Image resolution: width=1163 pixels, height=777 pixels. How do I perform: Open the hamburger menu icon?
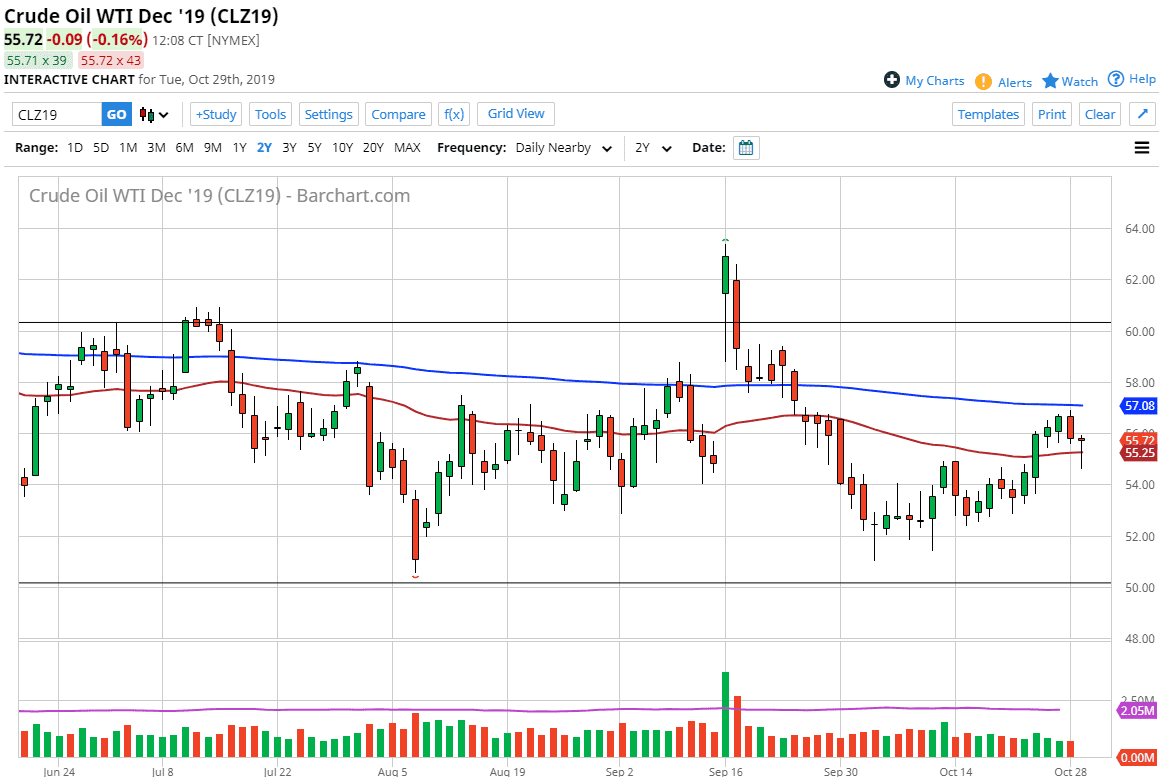1142,148
